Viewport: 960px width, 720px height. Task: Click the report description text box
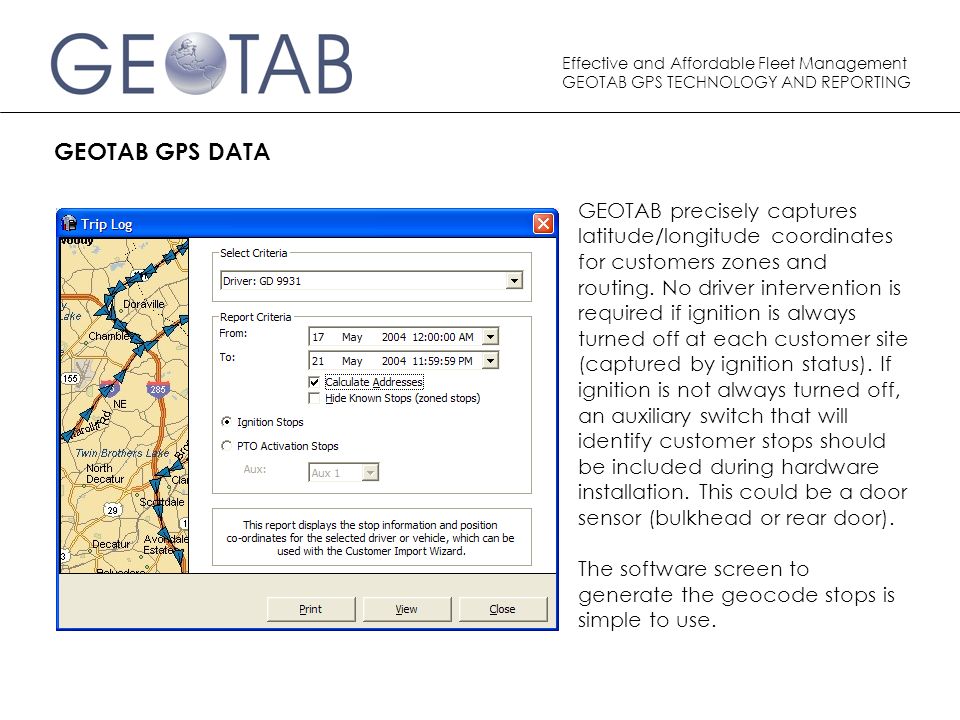tap(372, 538)
